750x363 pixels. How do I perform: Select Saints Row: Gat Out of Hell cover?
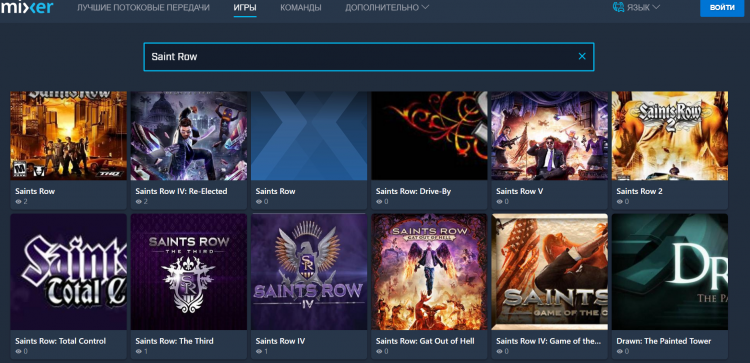[430, 272]
